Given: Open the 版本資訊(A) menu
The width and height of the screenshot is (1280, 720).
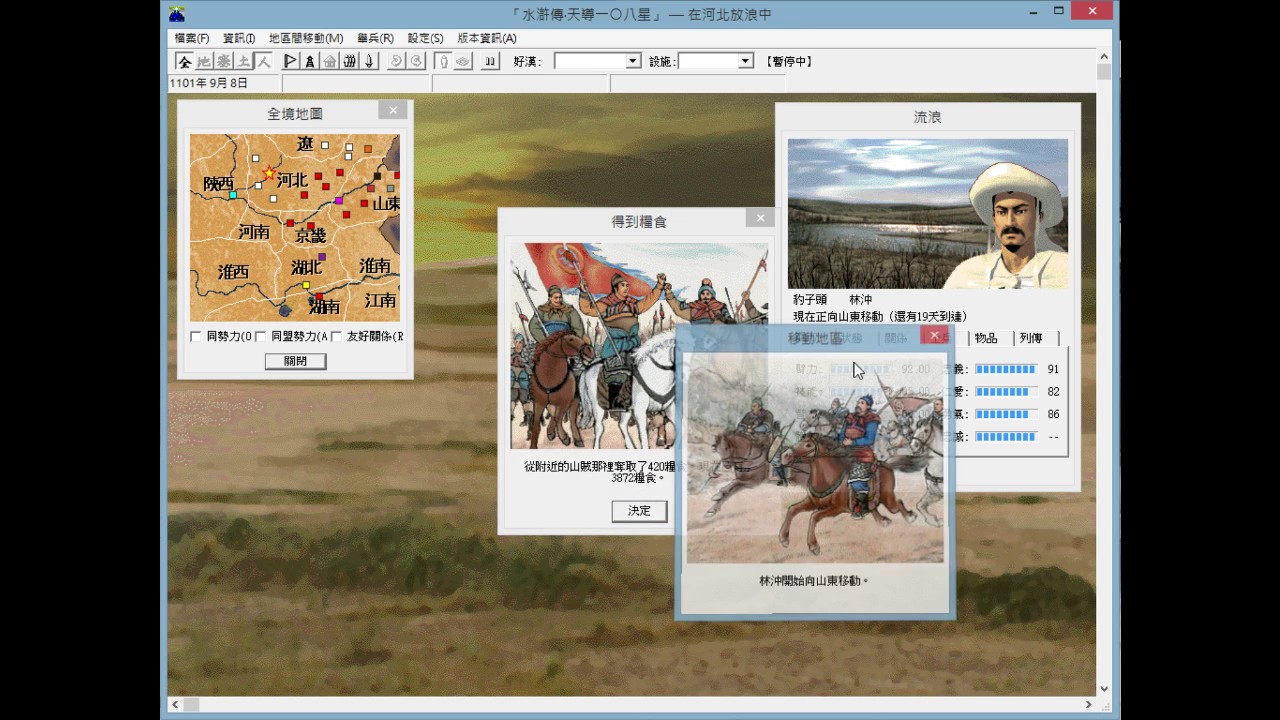Looking at the screenshot, I should pyautogui.click(x=487, y=38).
